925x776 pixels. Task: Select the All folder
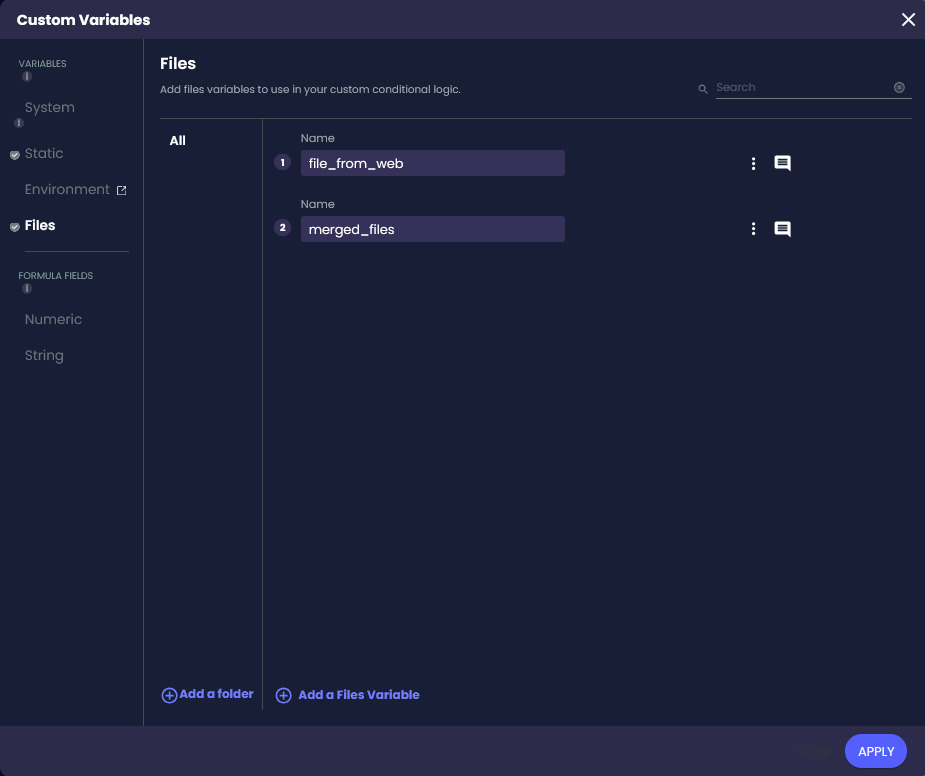point(178,140)
